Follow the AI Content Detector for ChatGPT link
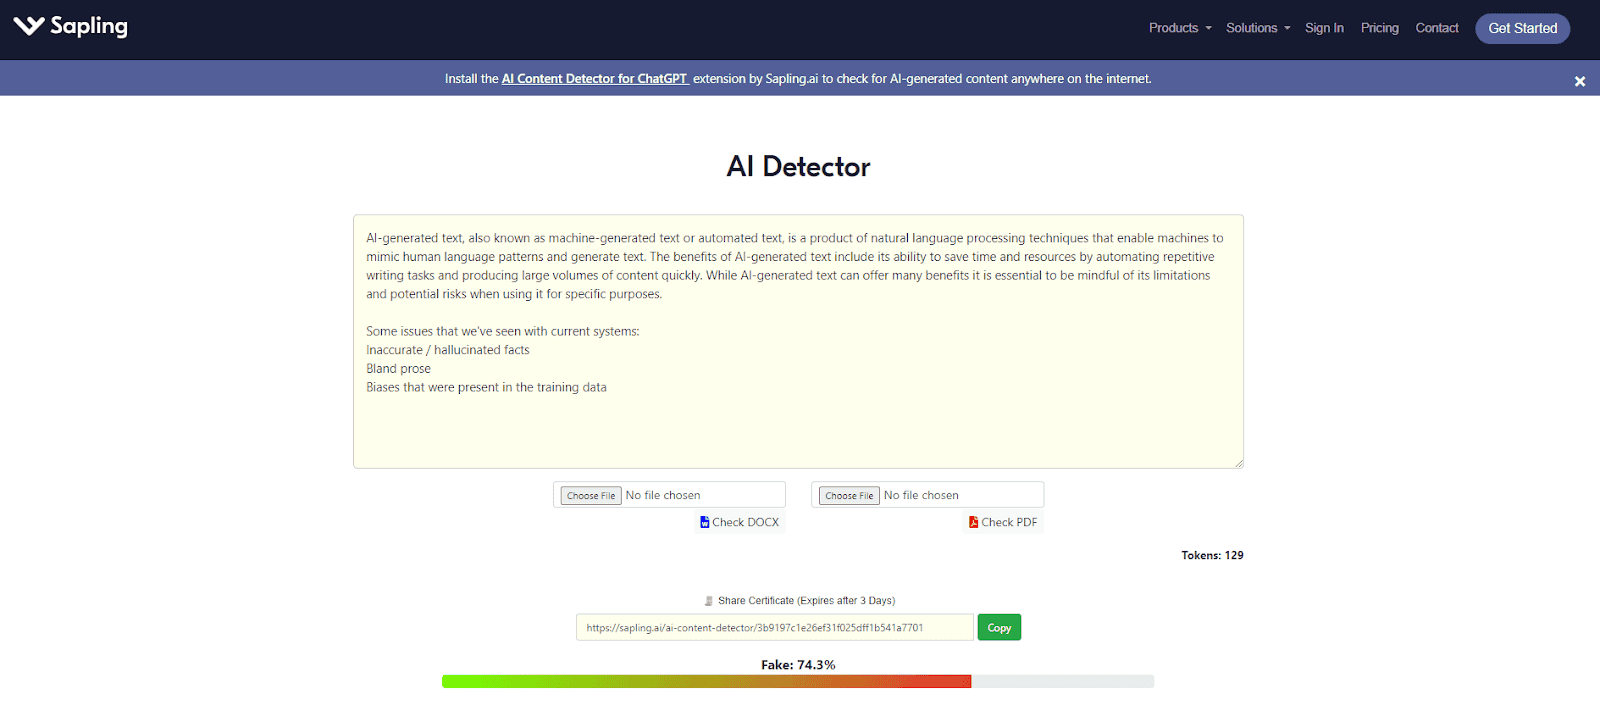This screenshot has width=1600, height=711. click(594, 79)
